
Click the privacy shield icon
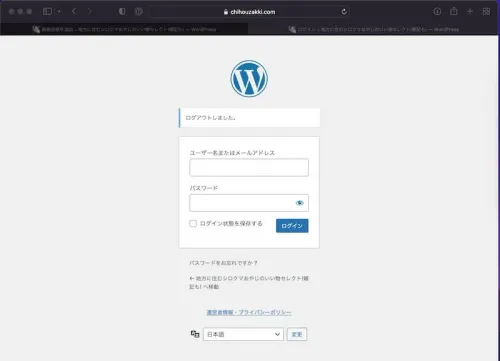122,12
